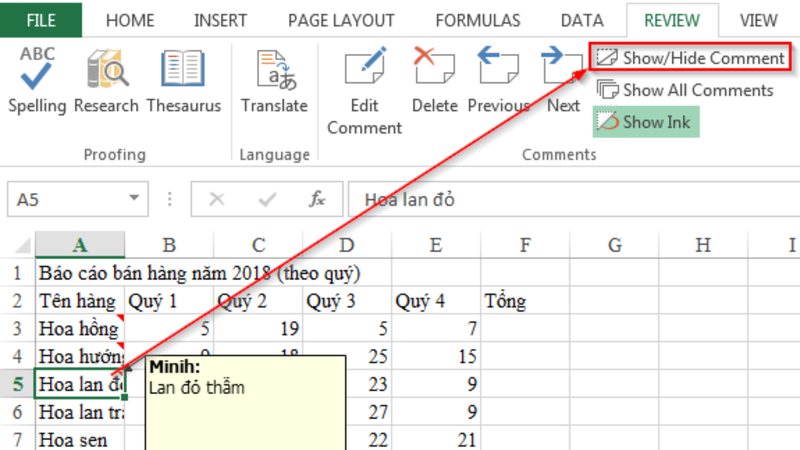Click value 22 in Hoa sen row
This screenshot has width=800, height=450.
tap(369, 439)
